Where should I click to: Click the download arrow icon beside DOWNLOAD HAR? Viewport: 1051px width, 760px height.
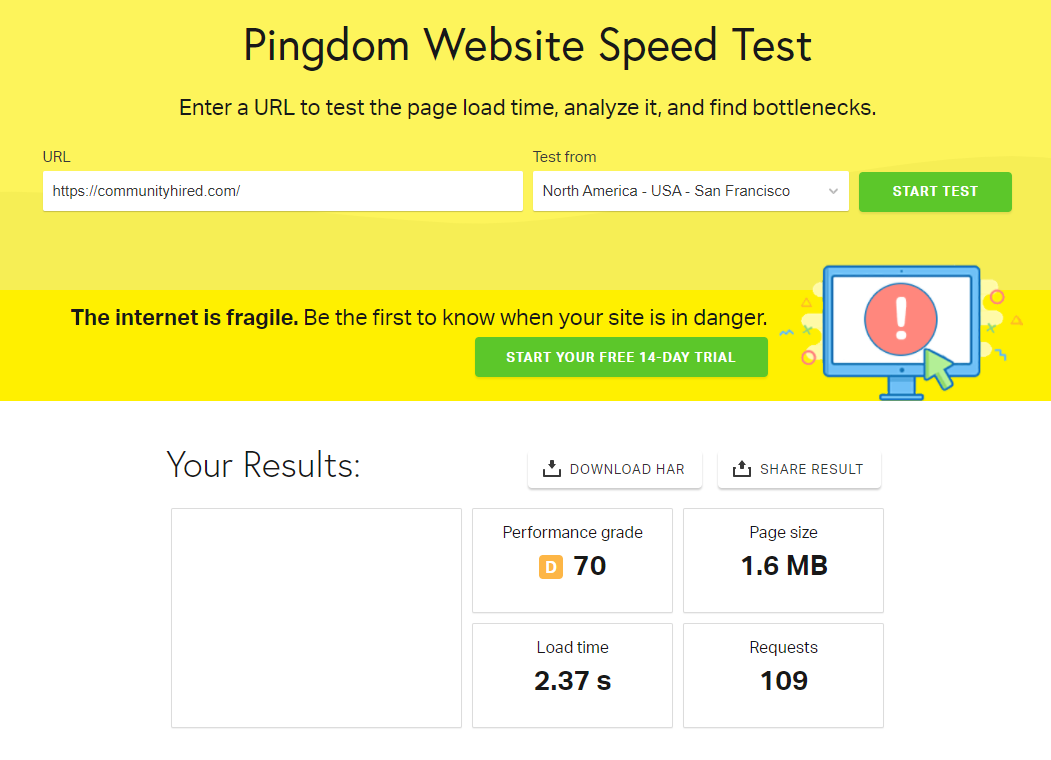tap(551, 469)
